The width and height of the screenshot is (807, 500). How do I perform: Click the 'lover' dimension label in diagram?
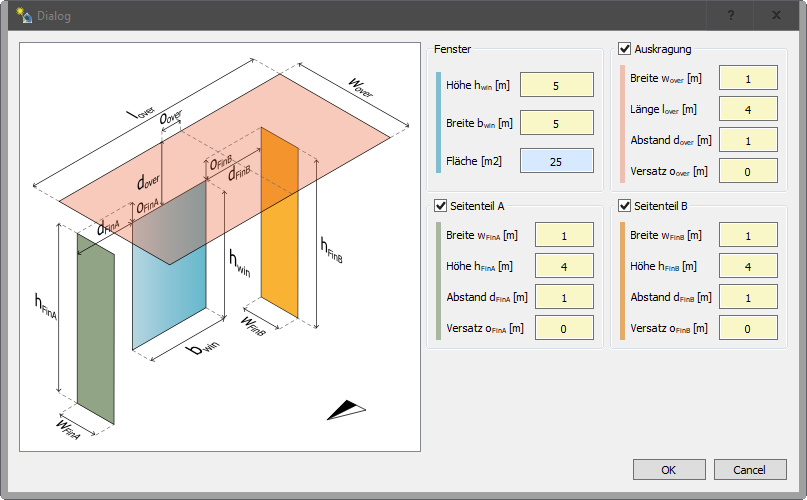pyautogui.click(x=142, y=113)
